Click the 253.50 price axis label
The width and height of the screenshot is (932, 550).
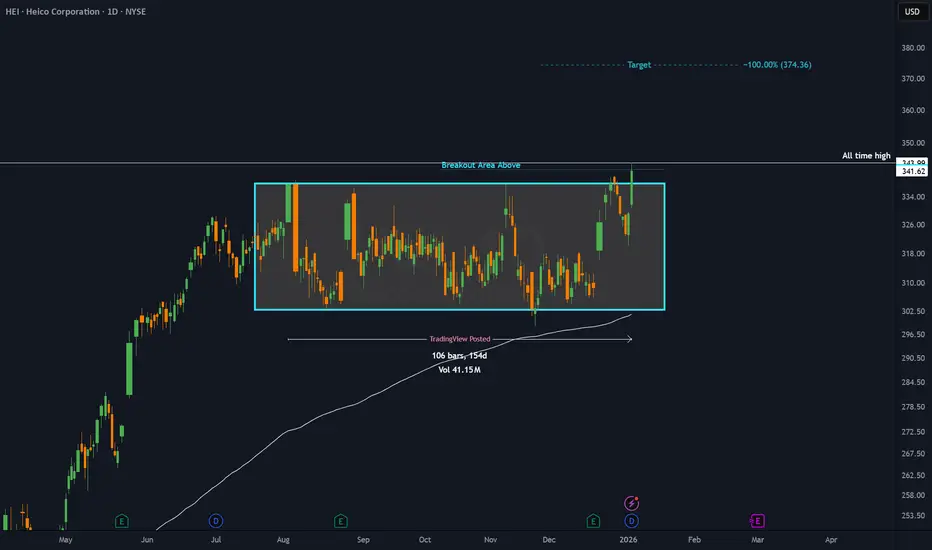(x=913, y=516)
